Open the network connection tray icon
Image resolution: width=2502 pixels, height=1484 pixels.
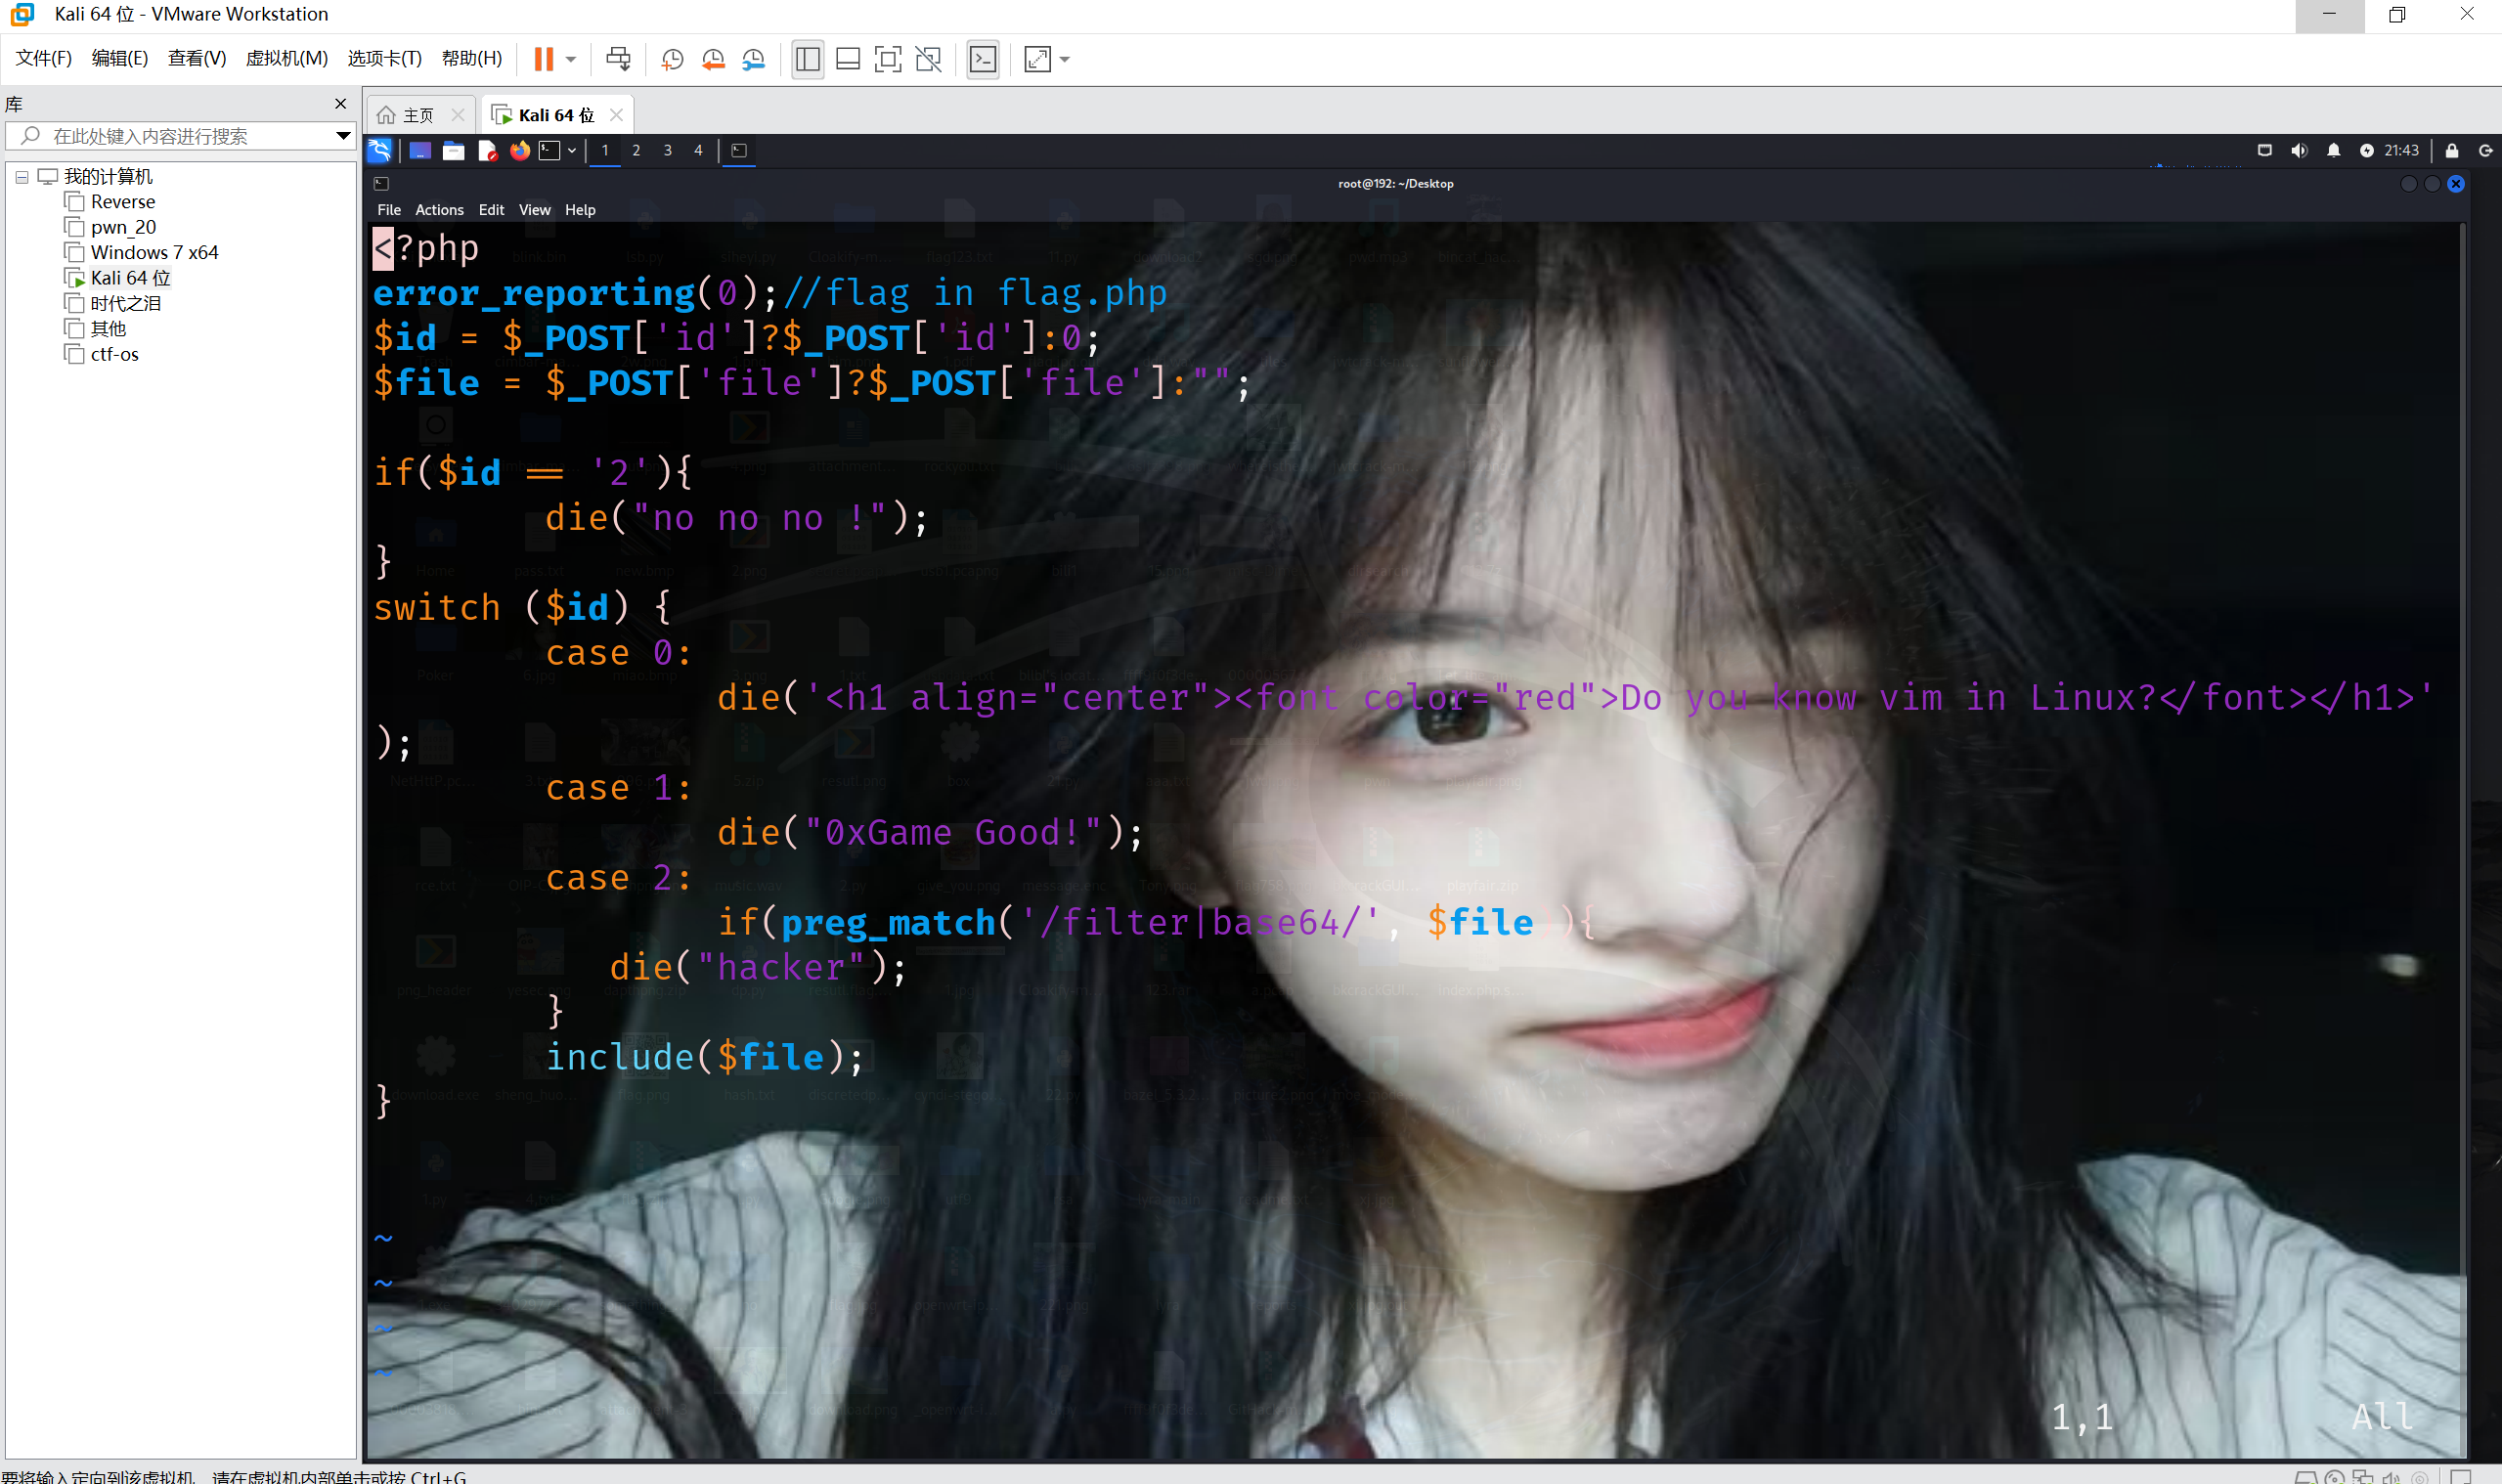pos(2265,150)
